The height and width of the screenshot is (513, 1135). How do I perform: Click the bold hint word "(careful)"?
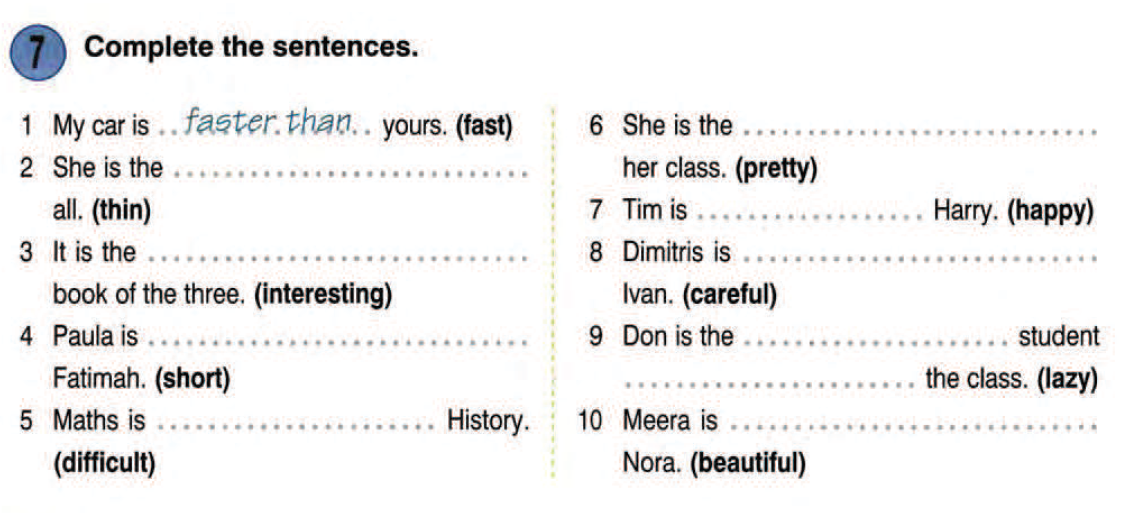(729, 295)
